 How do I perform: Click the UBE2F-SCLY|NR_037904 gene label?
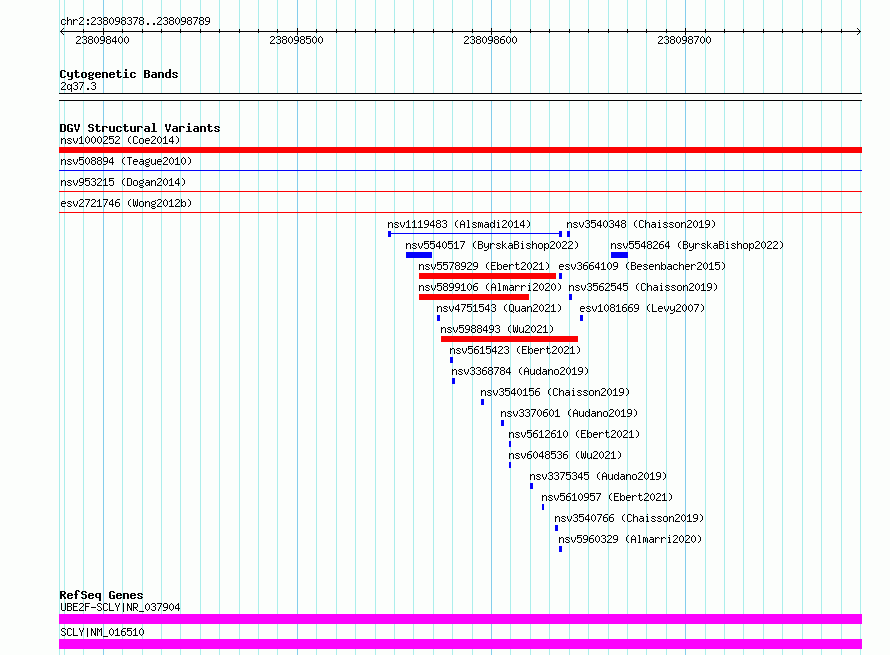pyautogui.click(x=120, y=607)
